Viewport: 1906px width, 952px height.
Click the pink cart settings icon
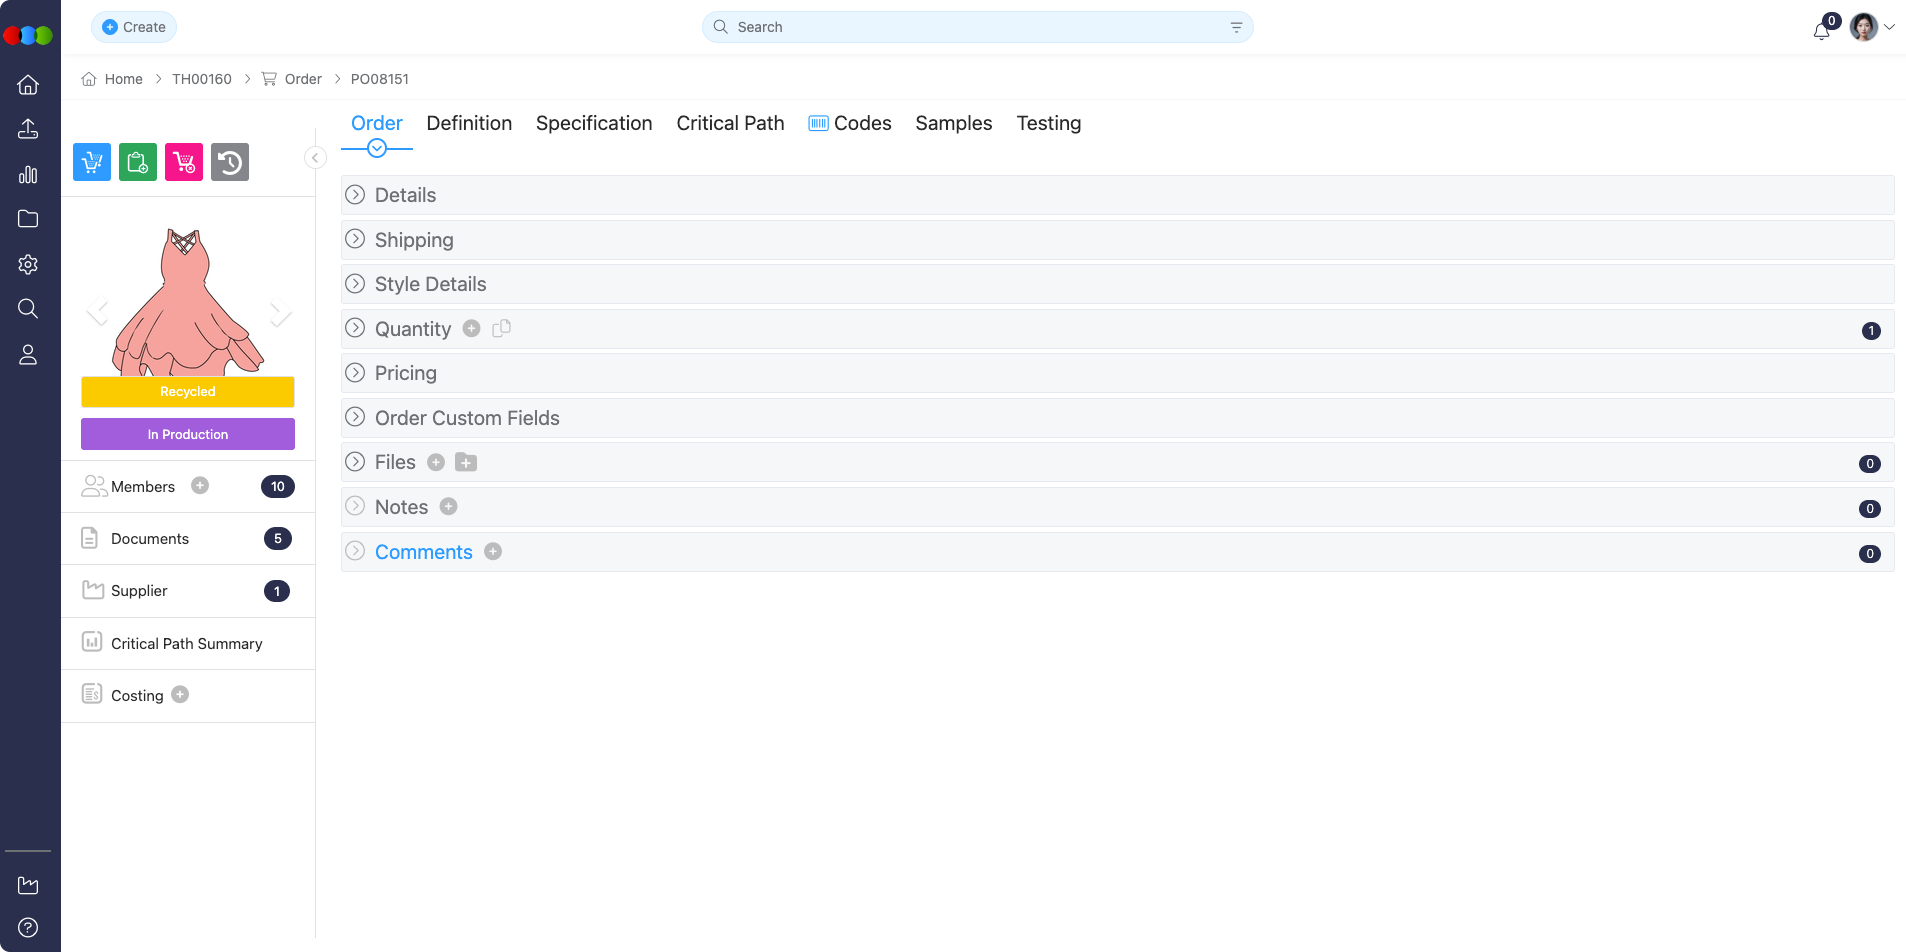click(x=184, y=162)
